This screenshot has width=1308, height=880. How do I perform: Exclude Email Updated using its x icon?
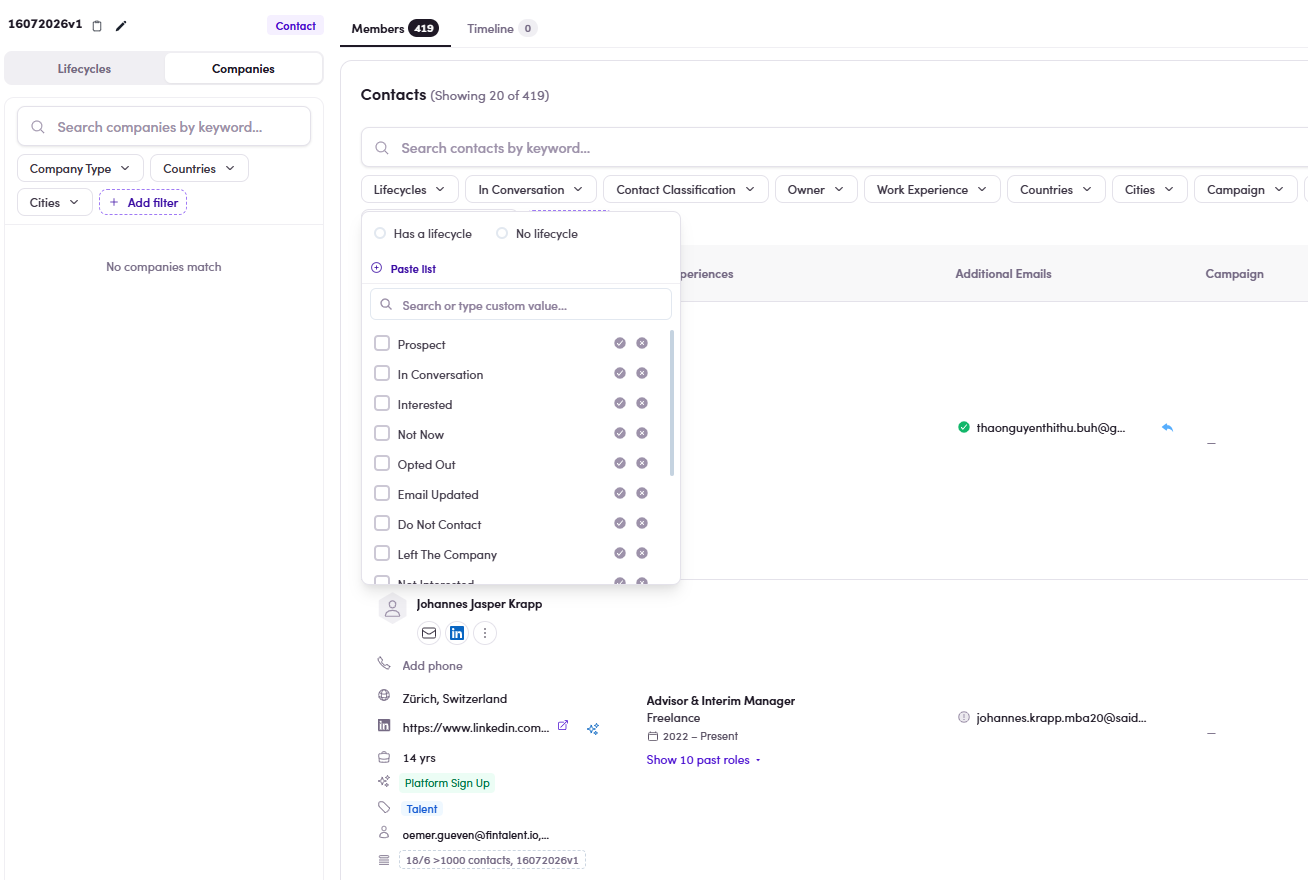click(x=642, y=493)
